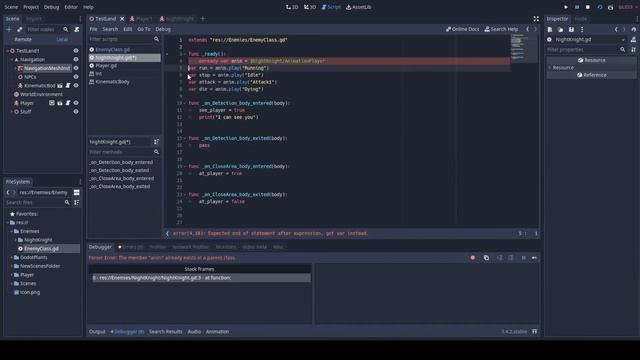Toggle visibility of Stuff node
Viewport: 640px width, 360px height.
[76, 111]
